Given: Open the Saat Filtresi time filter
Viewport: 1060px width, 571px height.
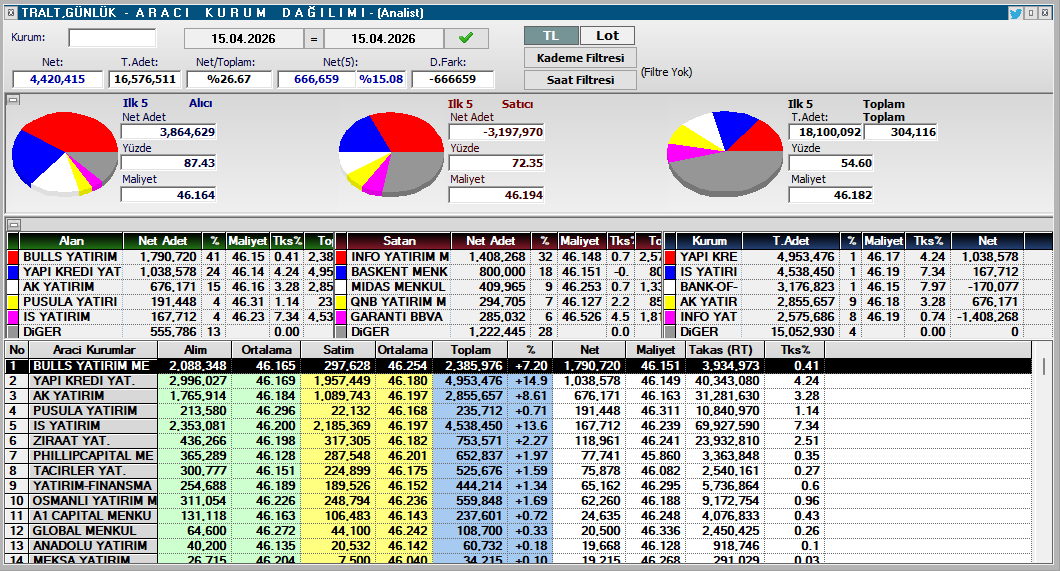Looking at the screenshot, I should point(580,80).
